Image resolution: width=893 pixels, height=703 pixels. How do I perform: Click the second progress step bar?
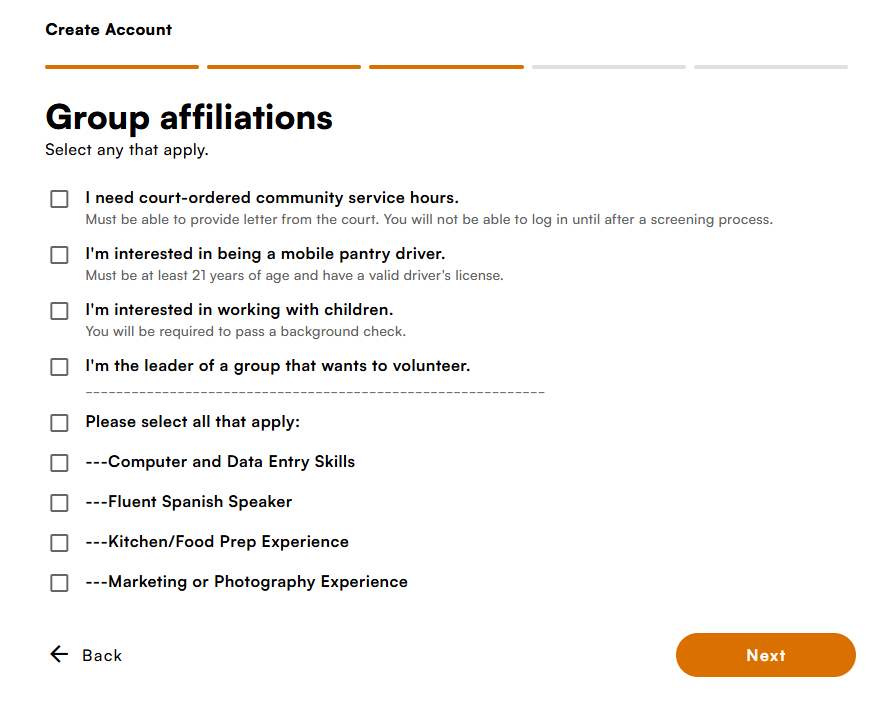click(284, 67)
